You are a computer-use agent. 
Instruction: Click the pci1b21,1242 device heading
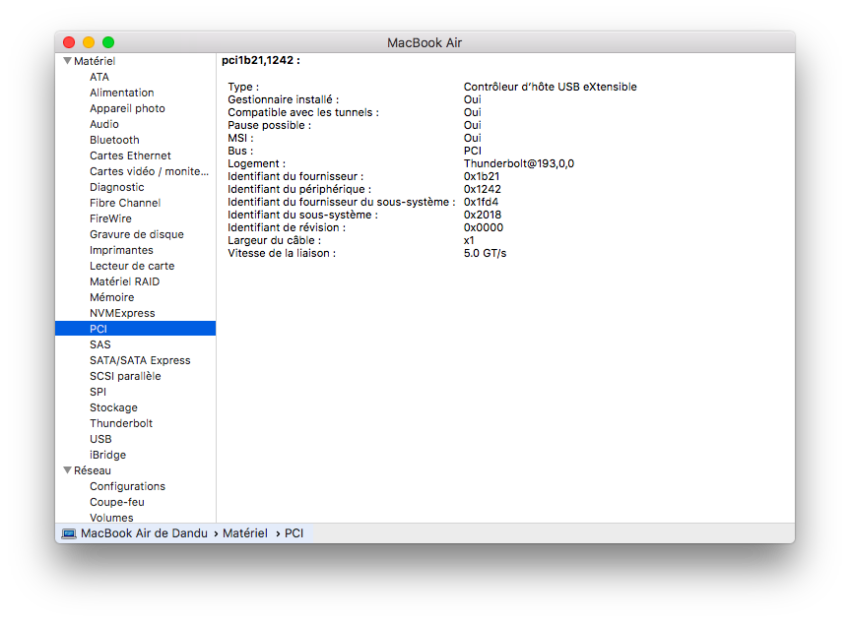[261, 60]
